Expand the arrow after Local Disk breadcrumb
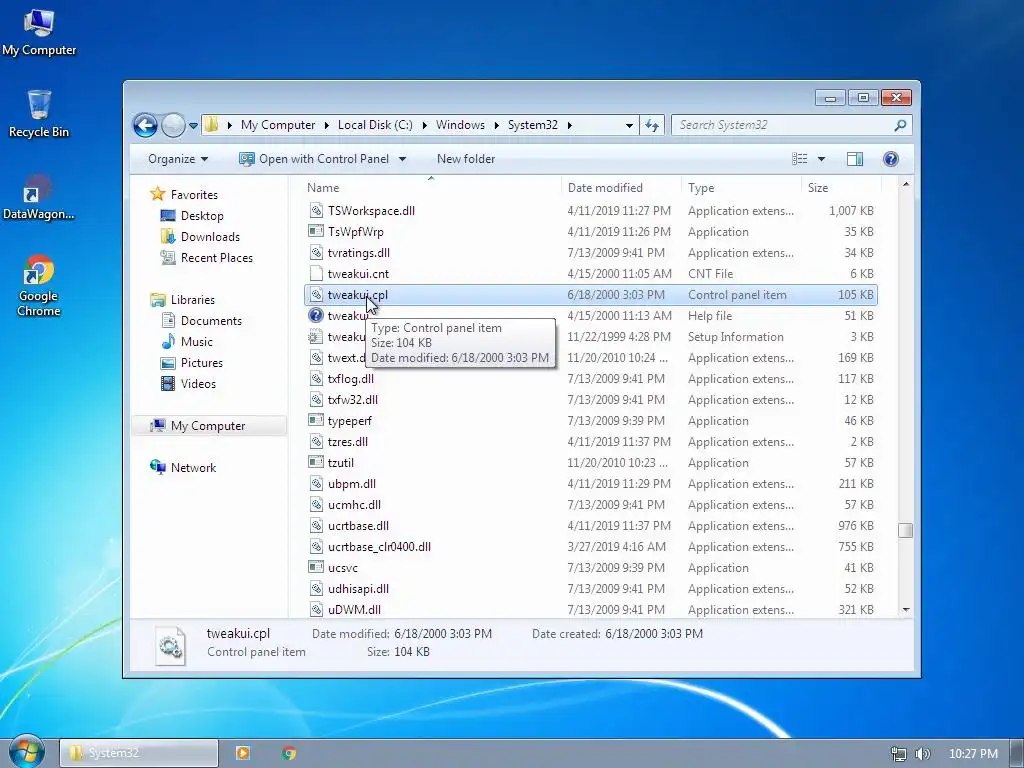The height and width of the screenshot is (768, 1024). click(x=424, y=125)
